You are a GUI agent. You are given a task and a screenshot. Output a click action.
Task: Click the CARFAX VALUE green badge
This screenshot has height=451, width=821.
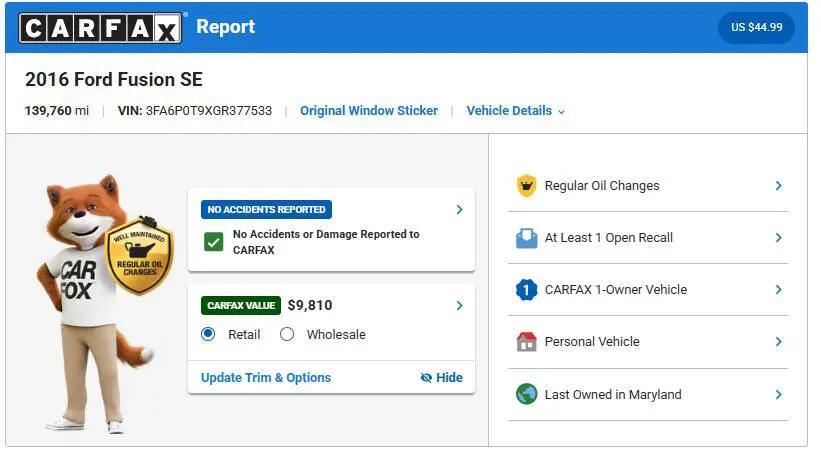point(241,305)
